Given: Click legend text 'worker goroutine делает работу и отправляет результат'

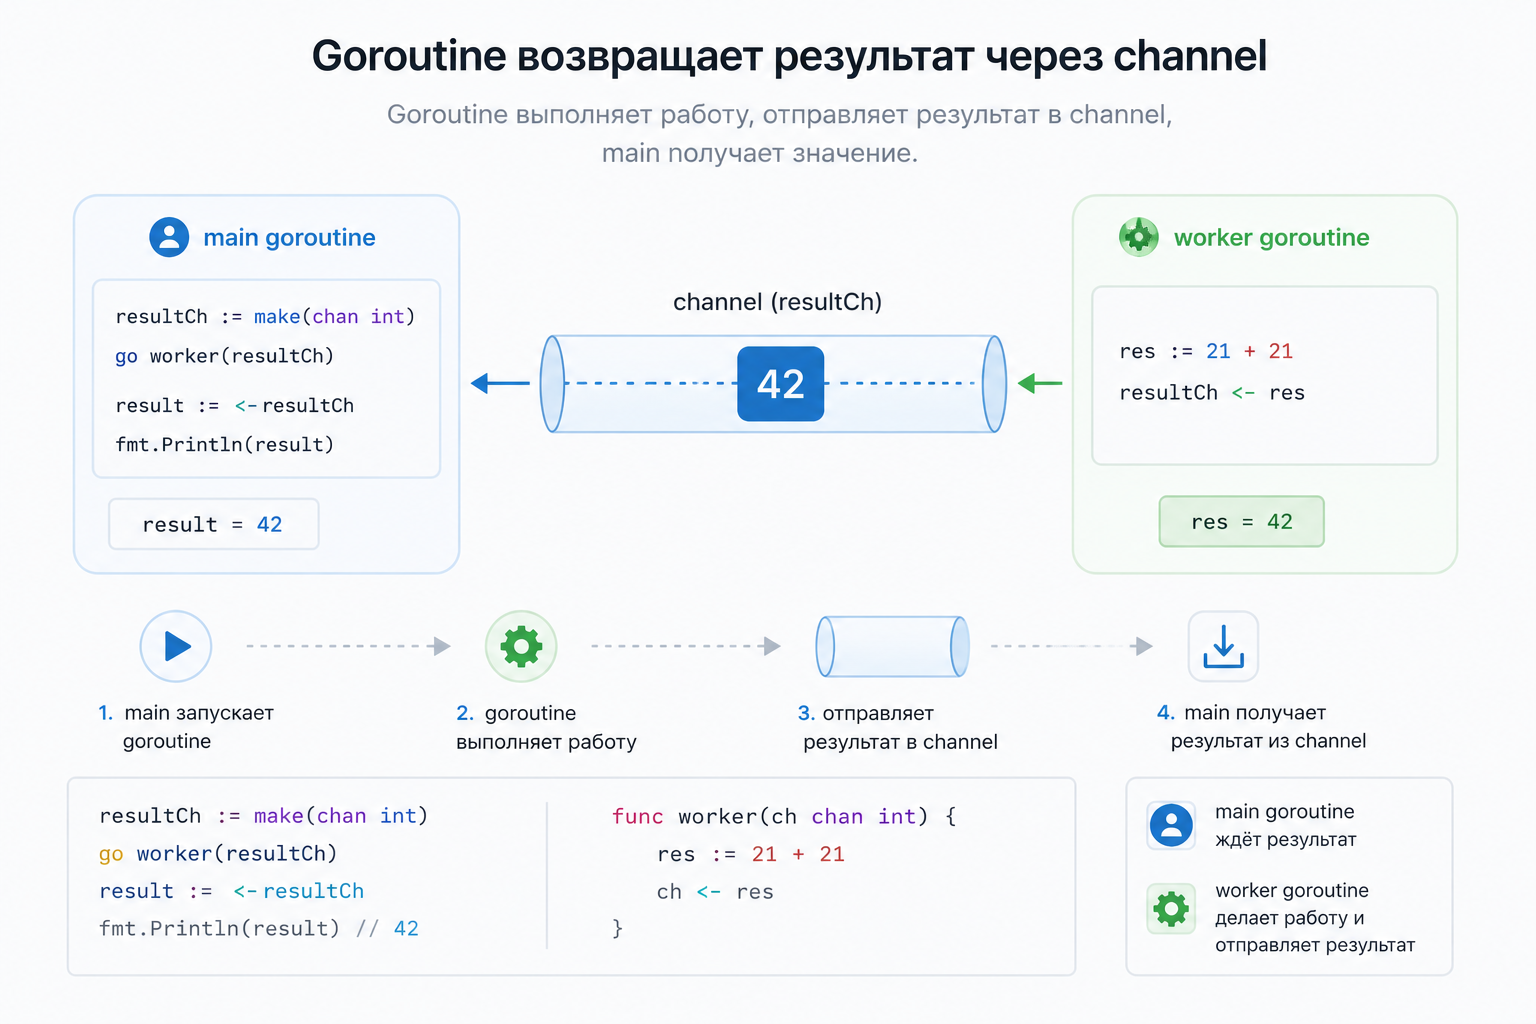Looking at the screenshot, I should click(1315, 918).
